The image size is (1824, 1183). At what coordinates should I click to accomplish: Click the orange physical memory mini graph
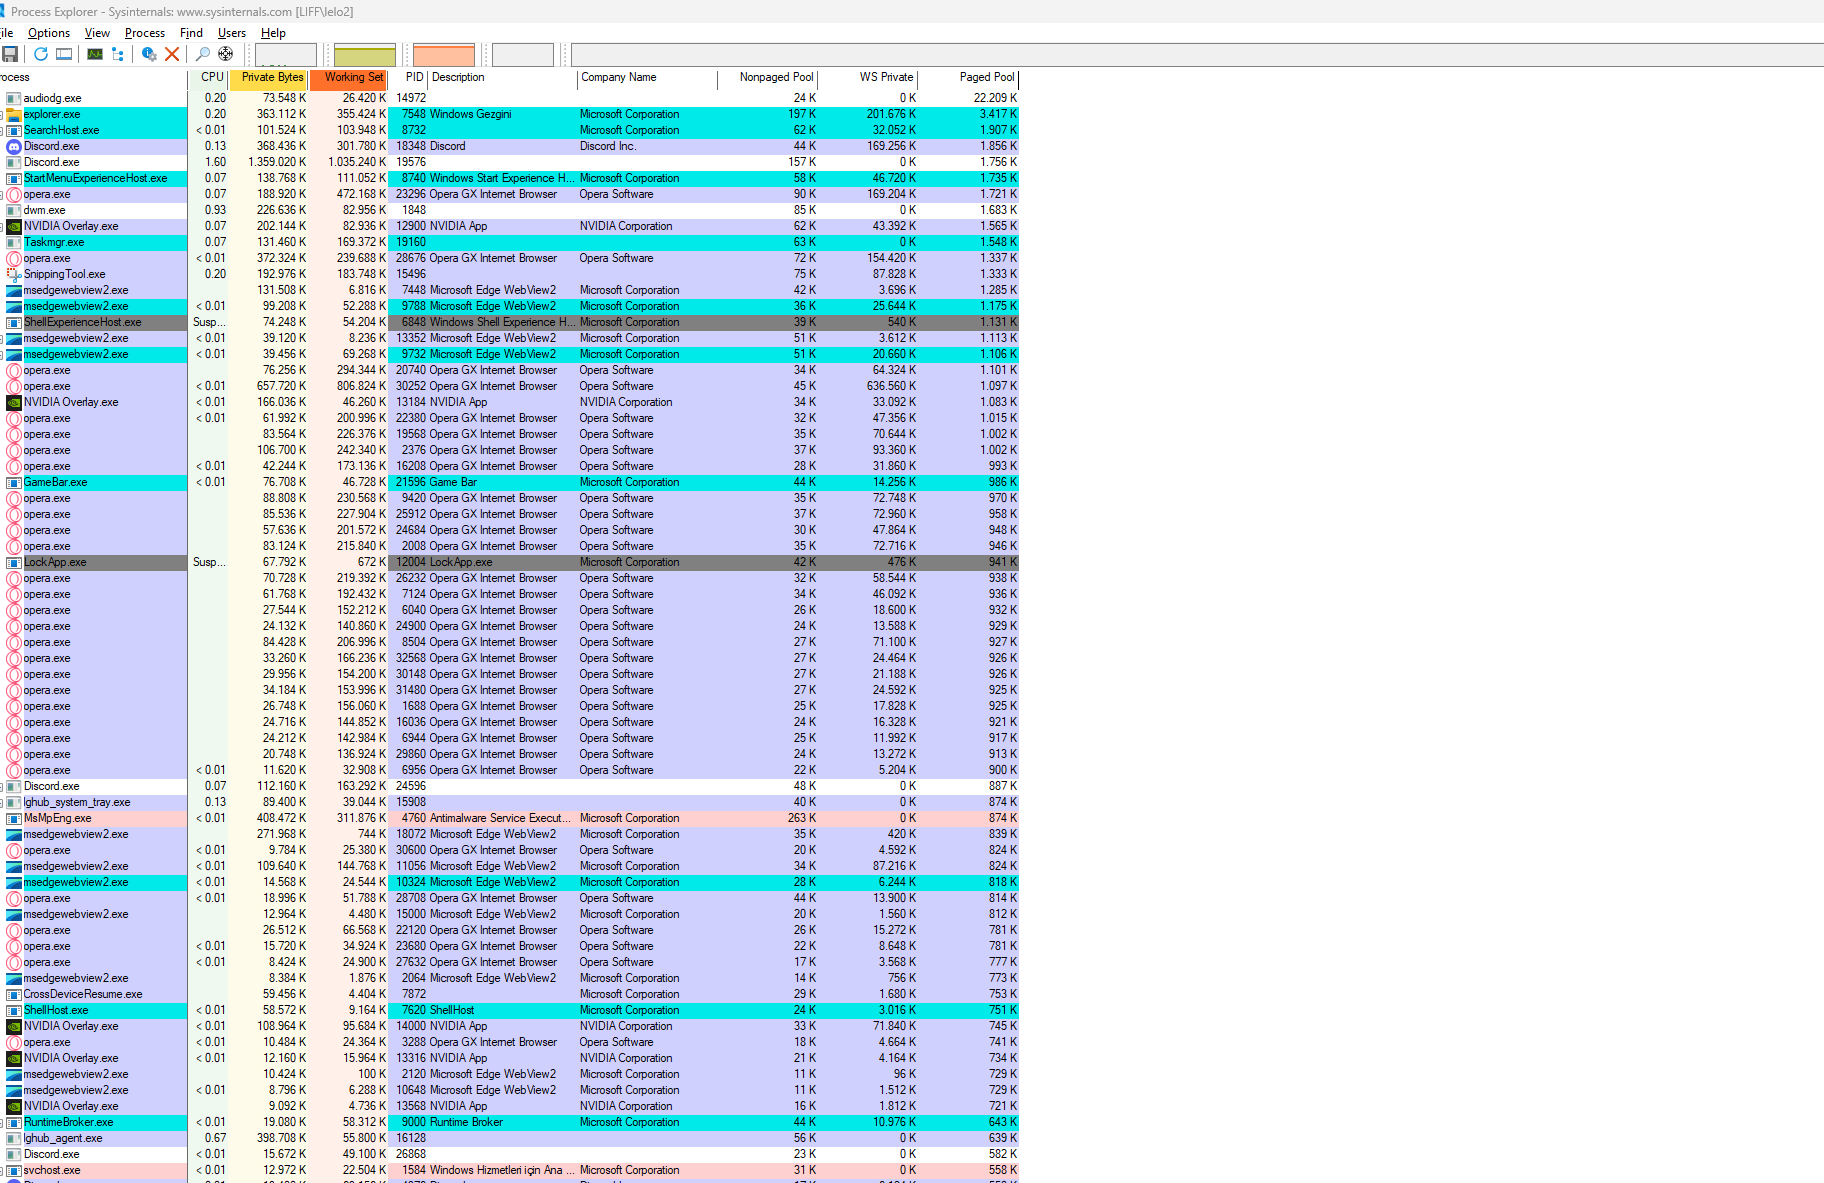point(444,54)
